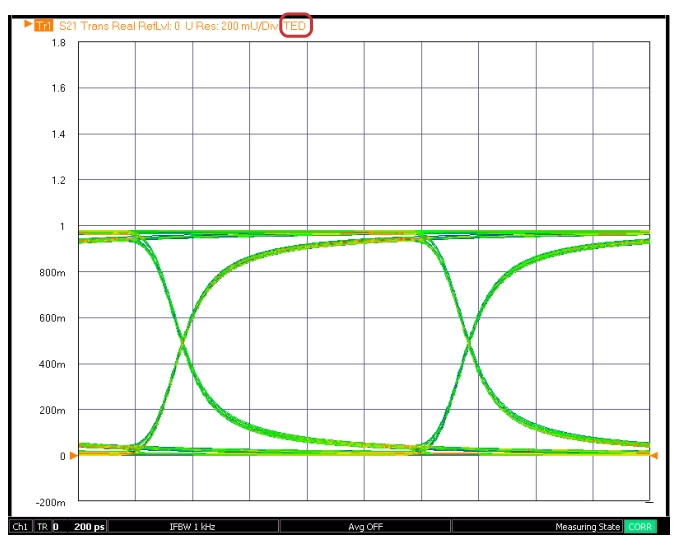Click the Avg OFF status entry
This screenshot has width=679, height=551.
click(x=365, y=527)
